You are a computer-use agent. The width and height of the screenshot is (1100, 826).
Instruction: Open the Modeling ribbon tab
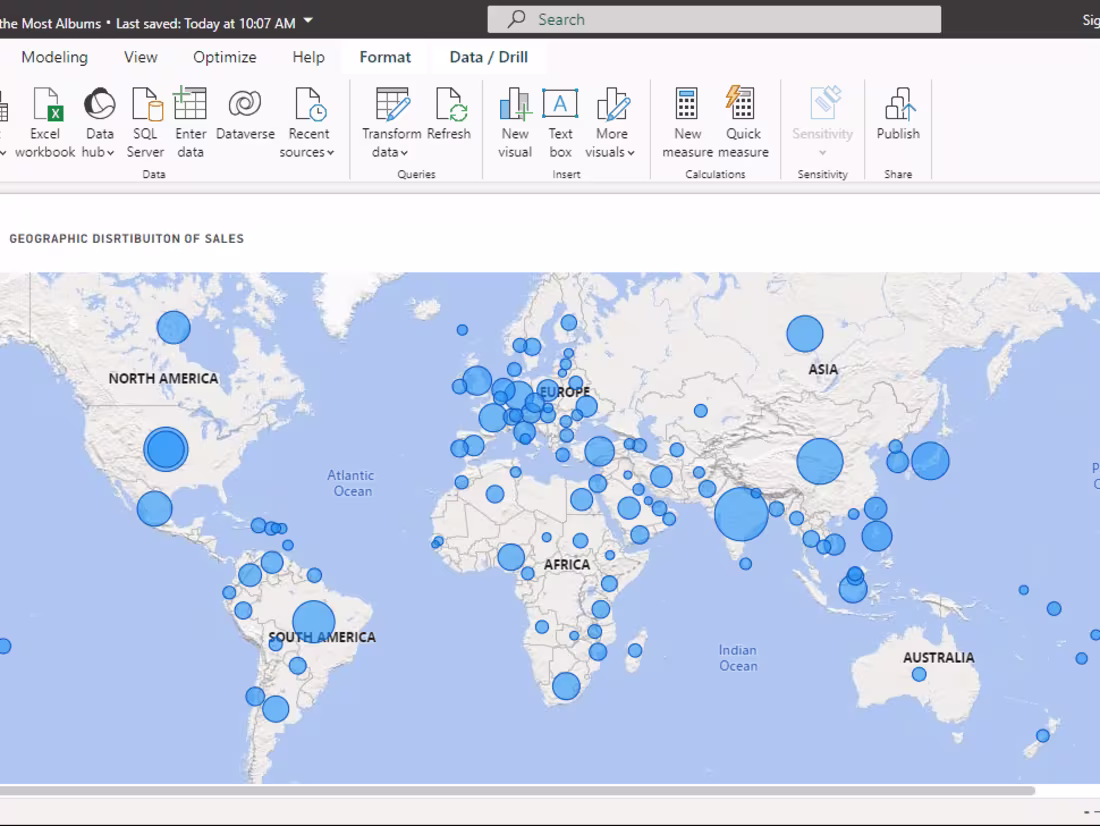tap(55, 57)
